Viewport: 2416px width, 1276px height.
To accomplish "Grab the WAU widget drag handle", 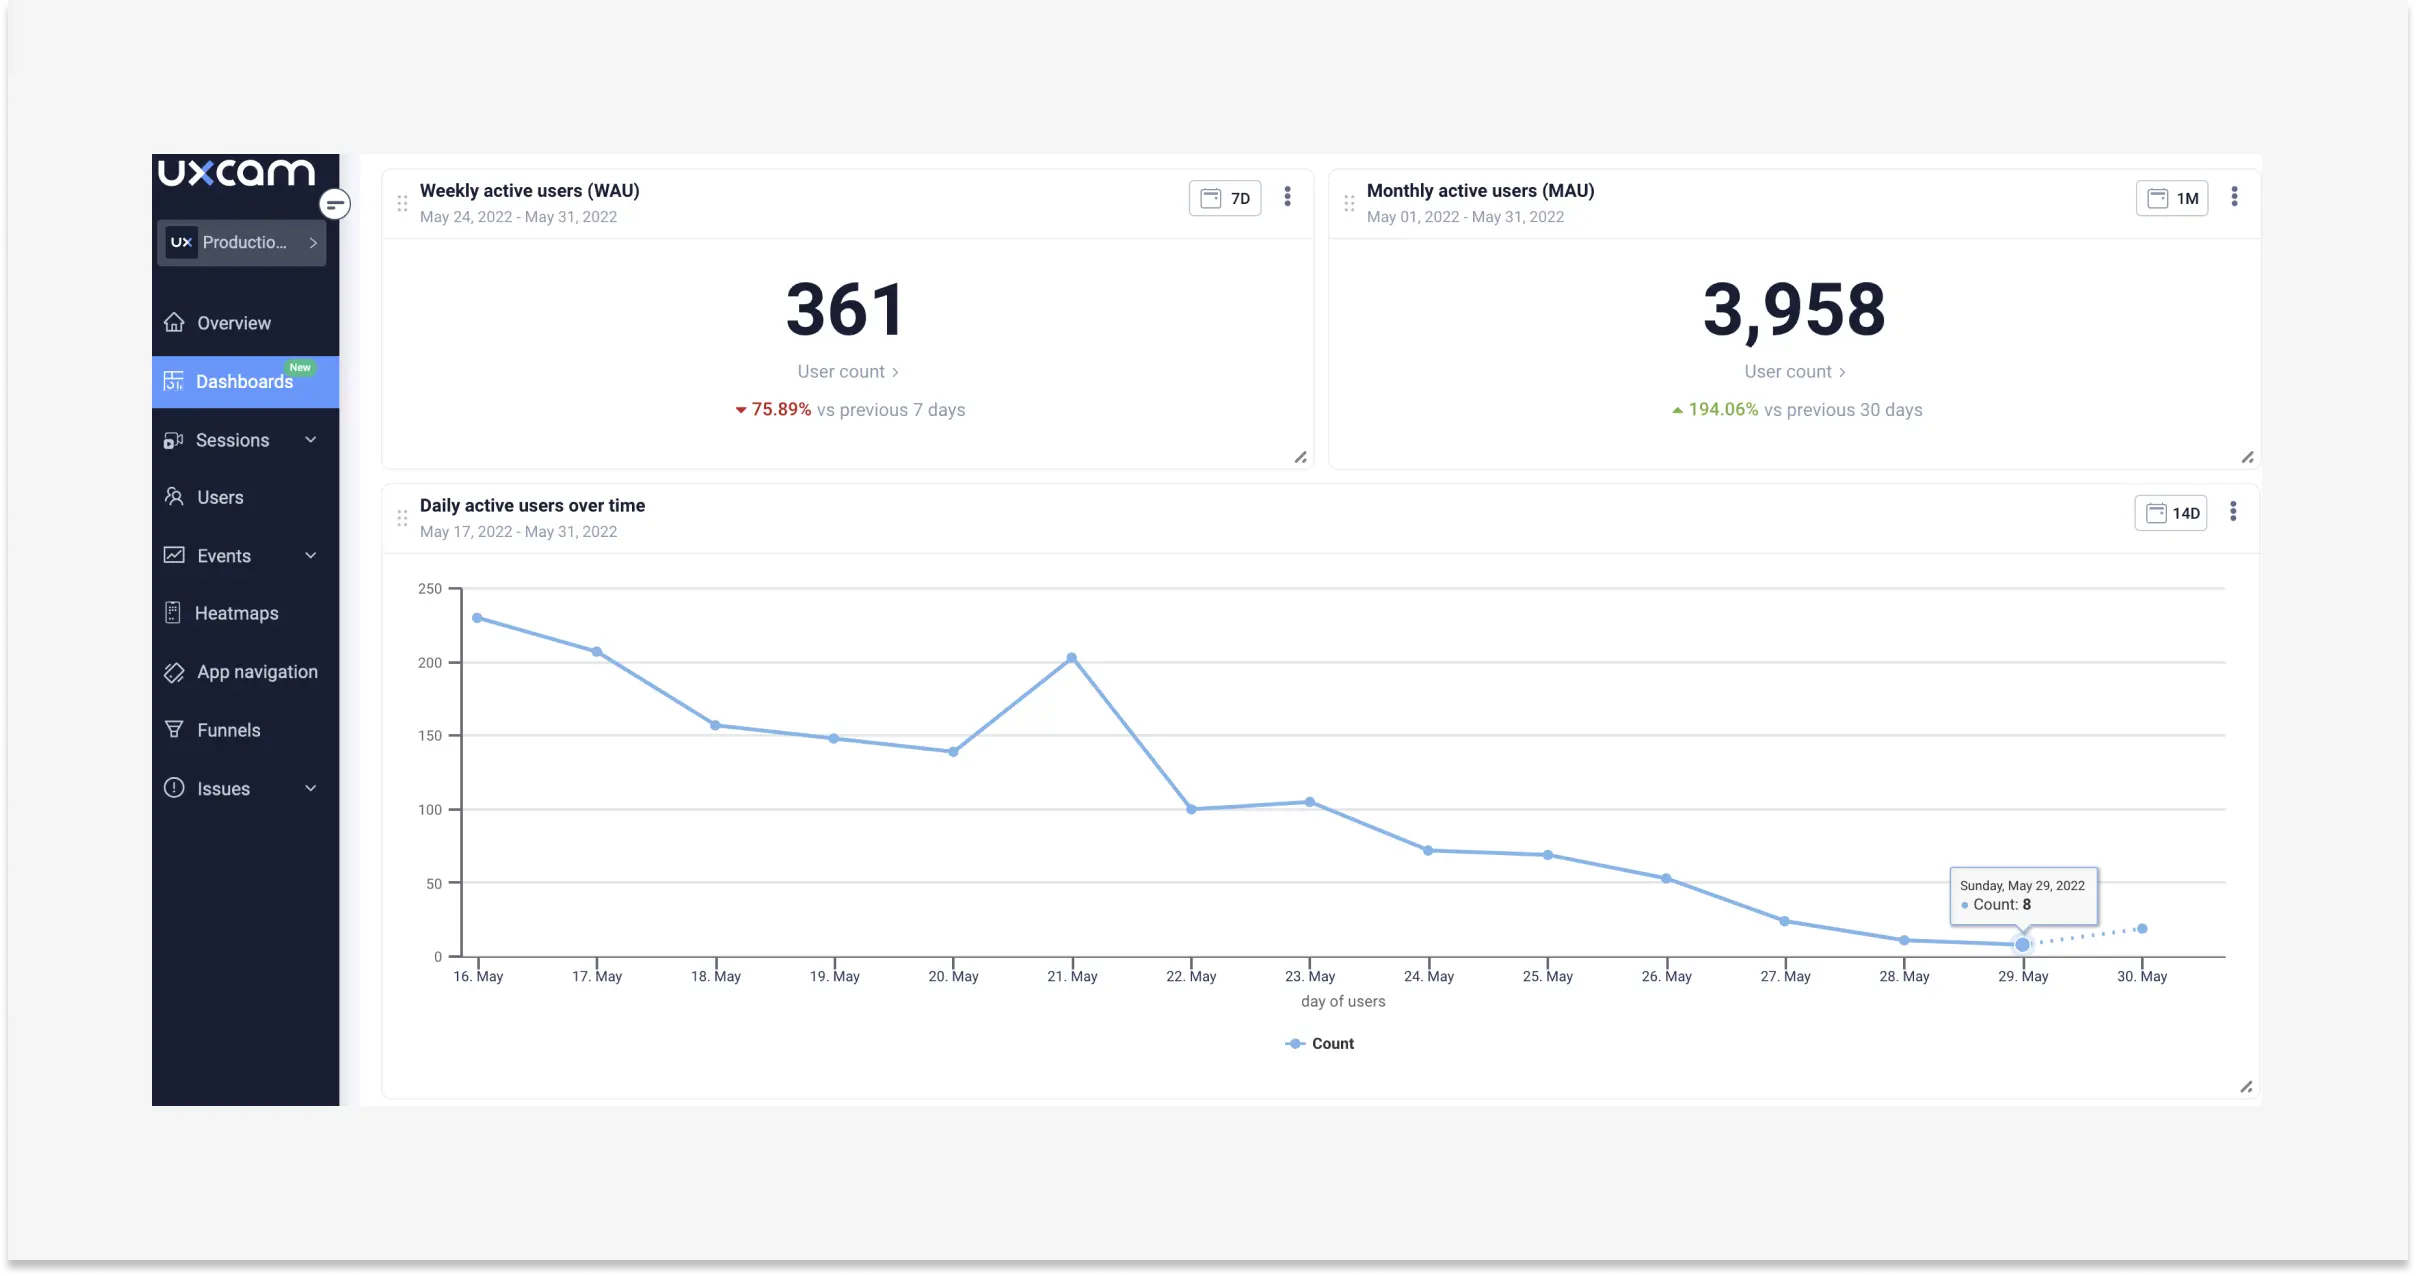I will click(402, 204).
